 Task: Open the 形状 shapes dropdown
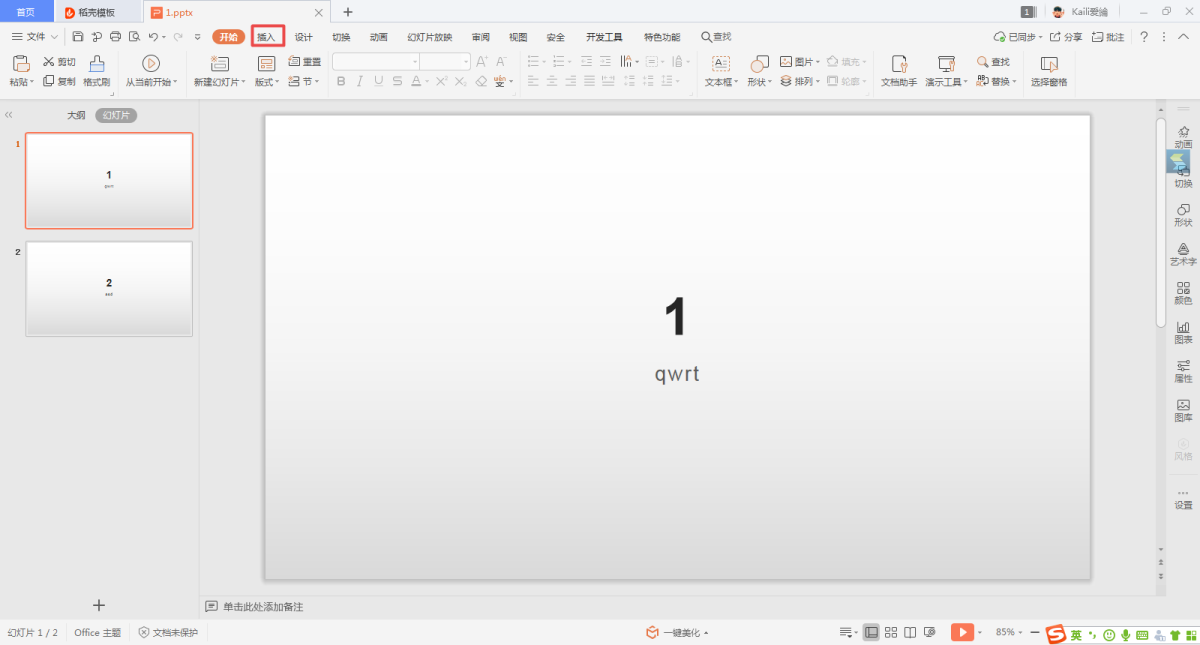[759, 82]
